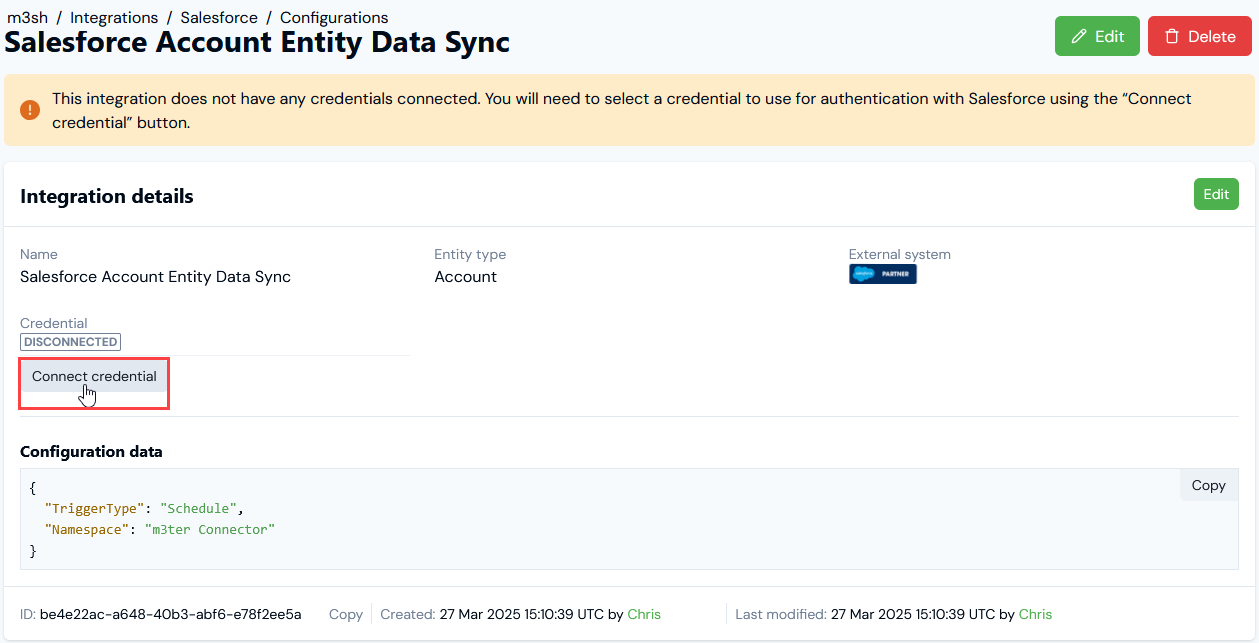Click the DISCONNECTED credential status badge
Screen dimensions: 1259x643
[70, 342]
